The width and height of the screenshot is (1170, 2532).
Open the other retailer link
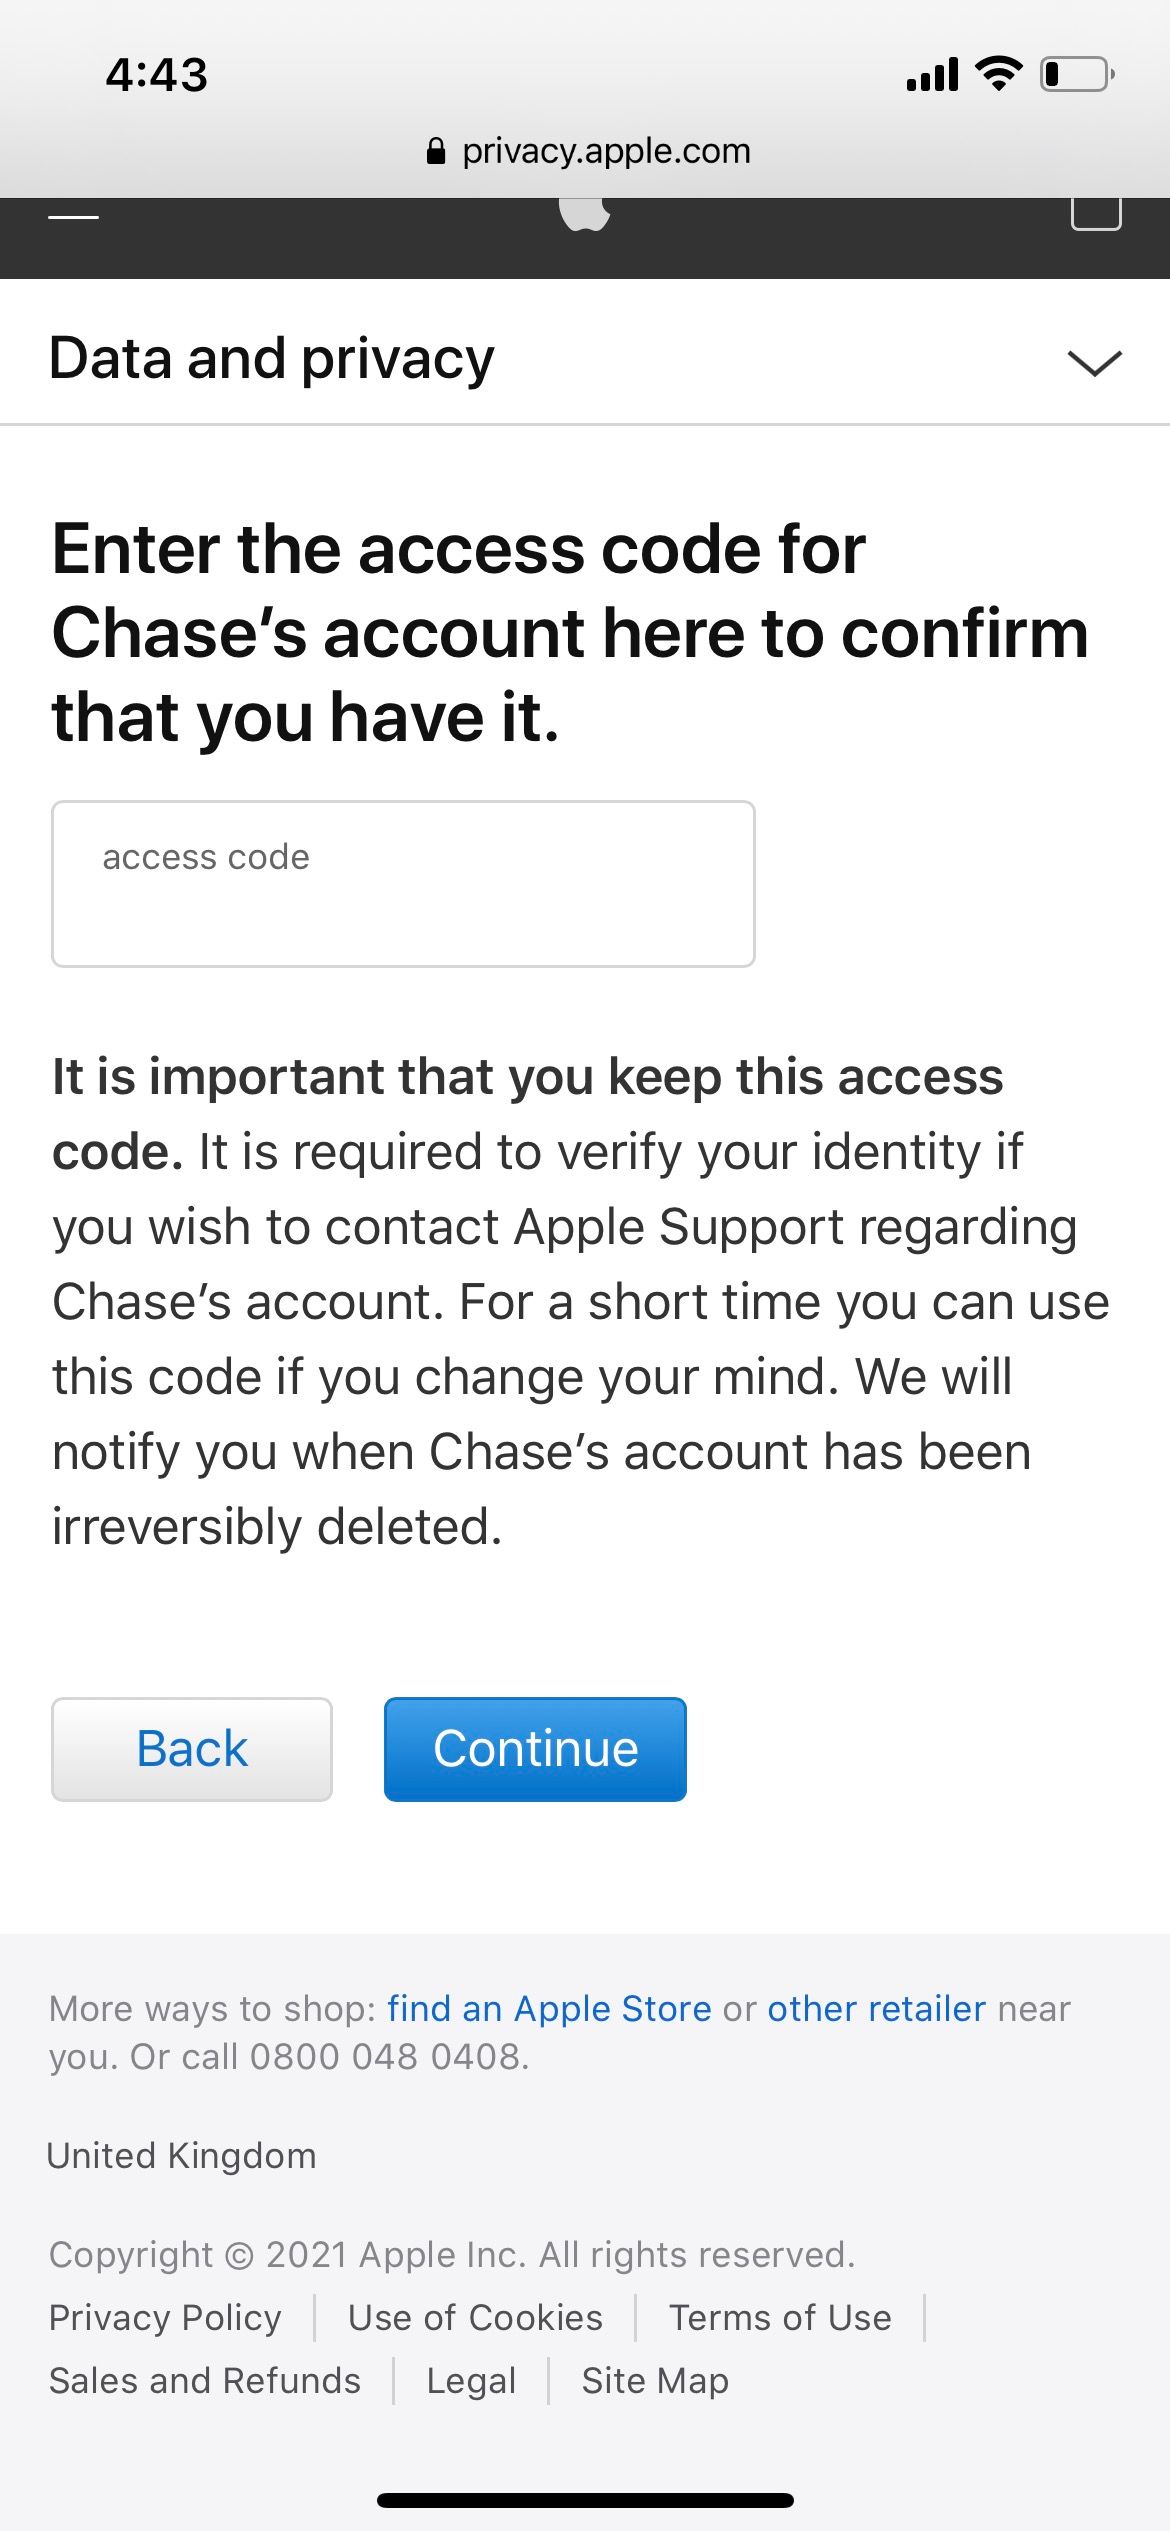coord(876,2008)
